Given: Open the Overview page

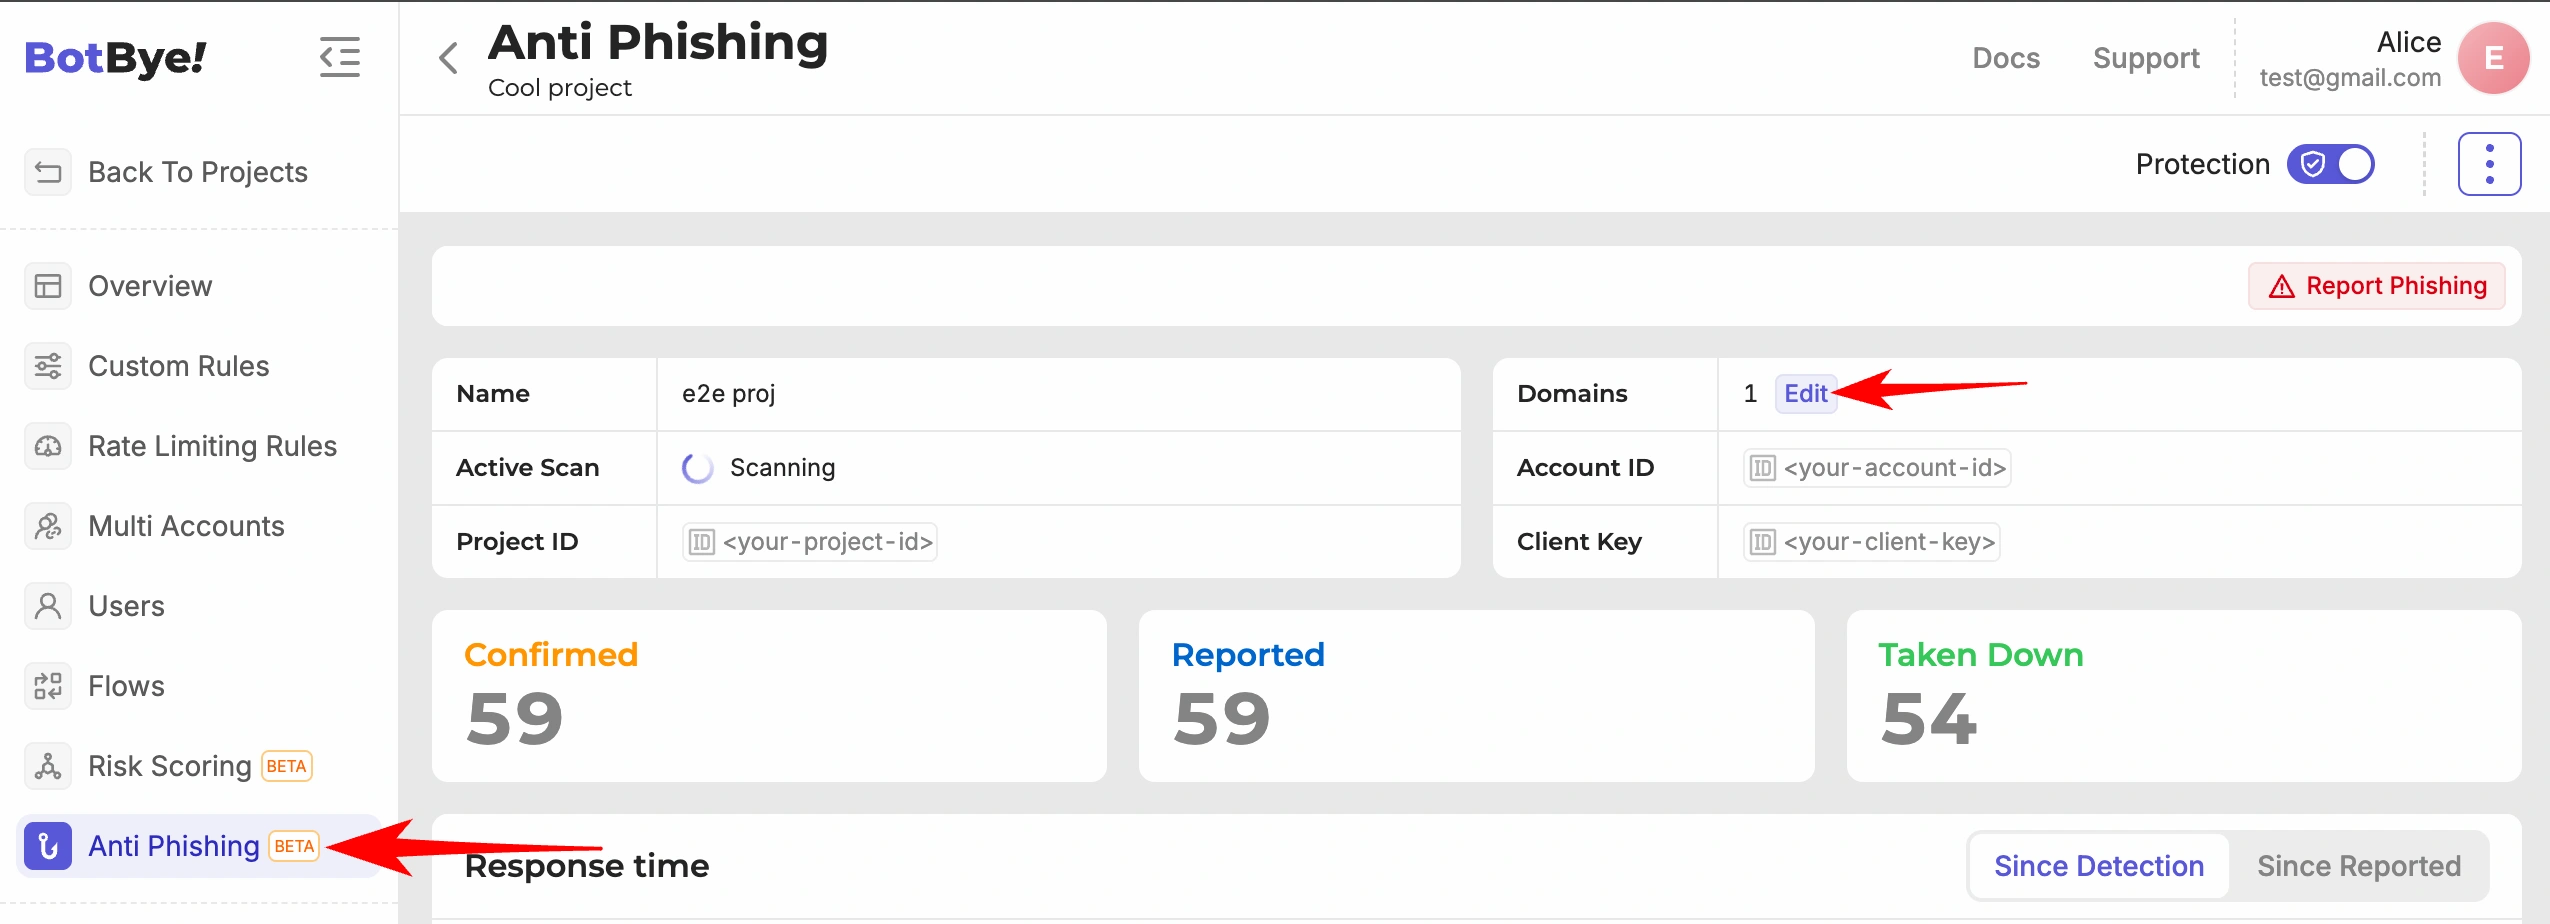Looking at the screenshot, I should (x=198, y=286).
